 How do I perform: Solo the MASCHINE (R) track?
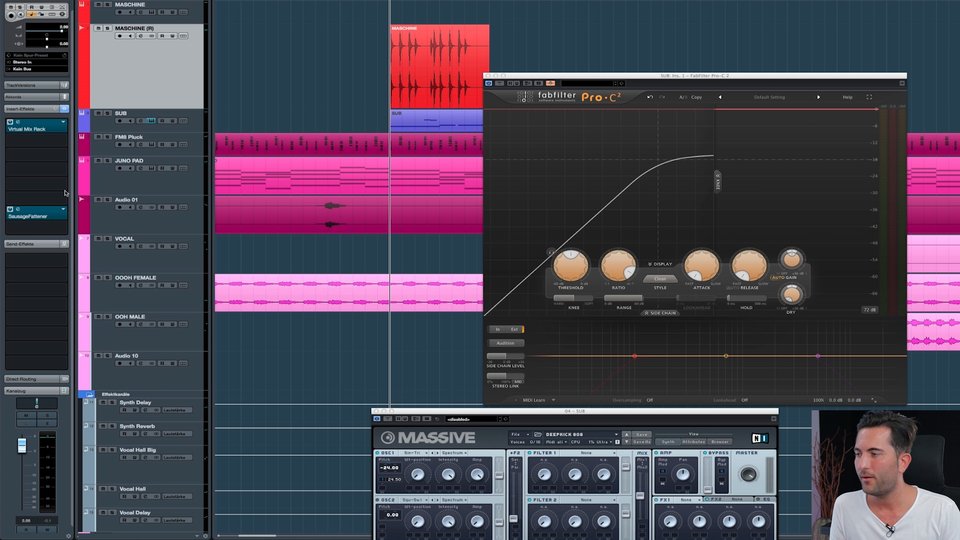coord(108,28)
